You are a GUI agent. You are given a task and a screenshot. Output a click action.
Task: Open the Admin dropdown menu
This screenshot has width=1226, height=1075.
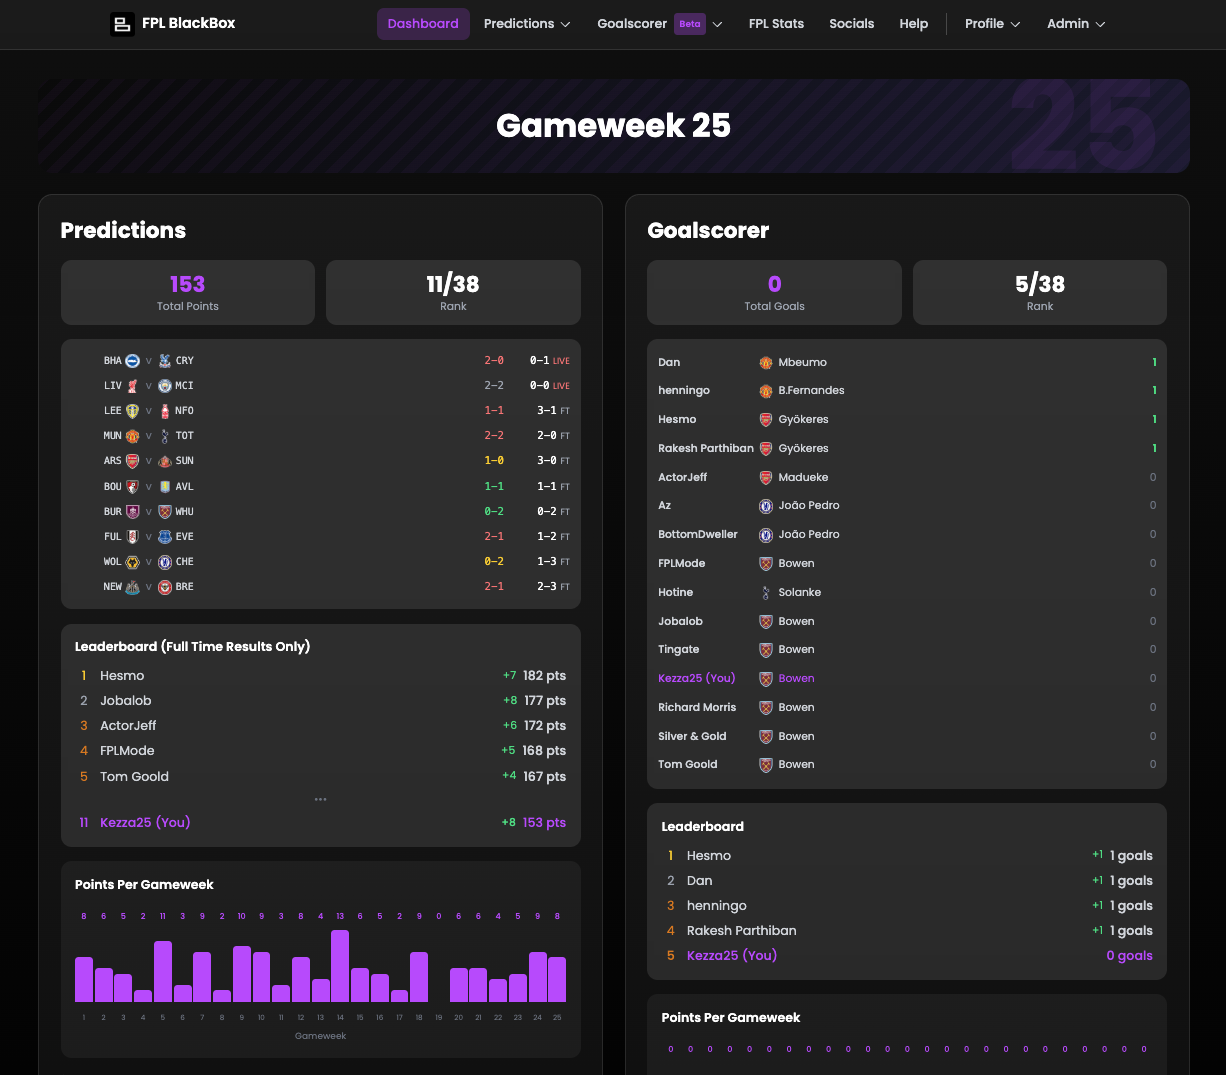coord(1076,23)
